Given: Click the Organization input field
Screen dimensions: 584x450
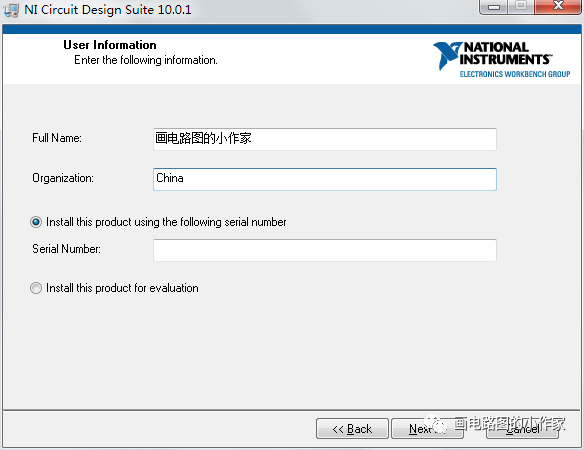Looking at the screenshot, I should tap(325, 179).
